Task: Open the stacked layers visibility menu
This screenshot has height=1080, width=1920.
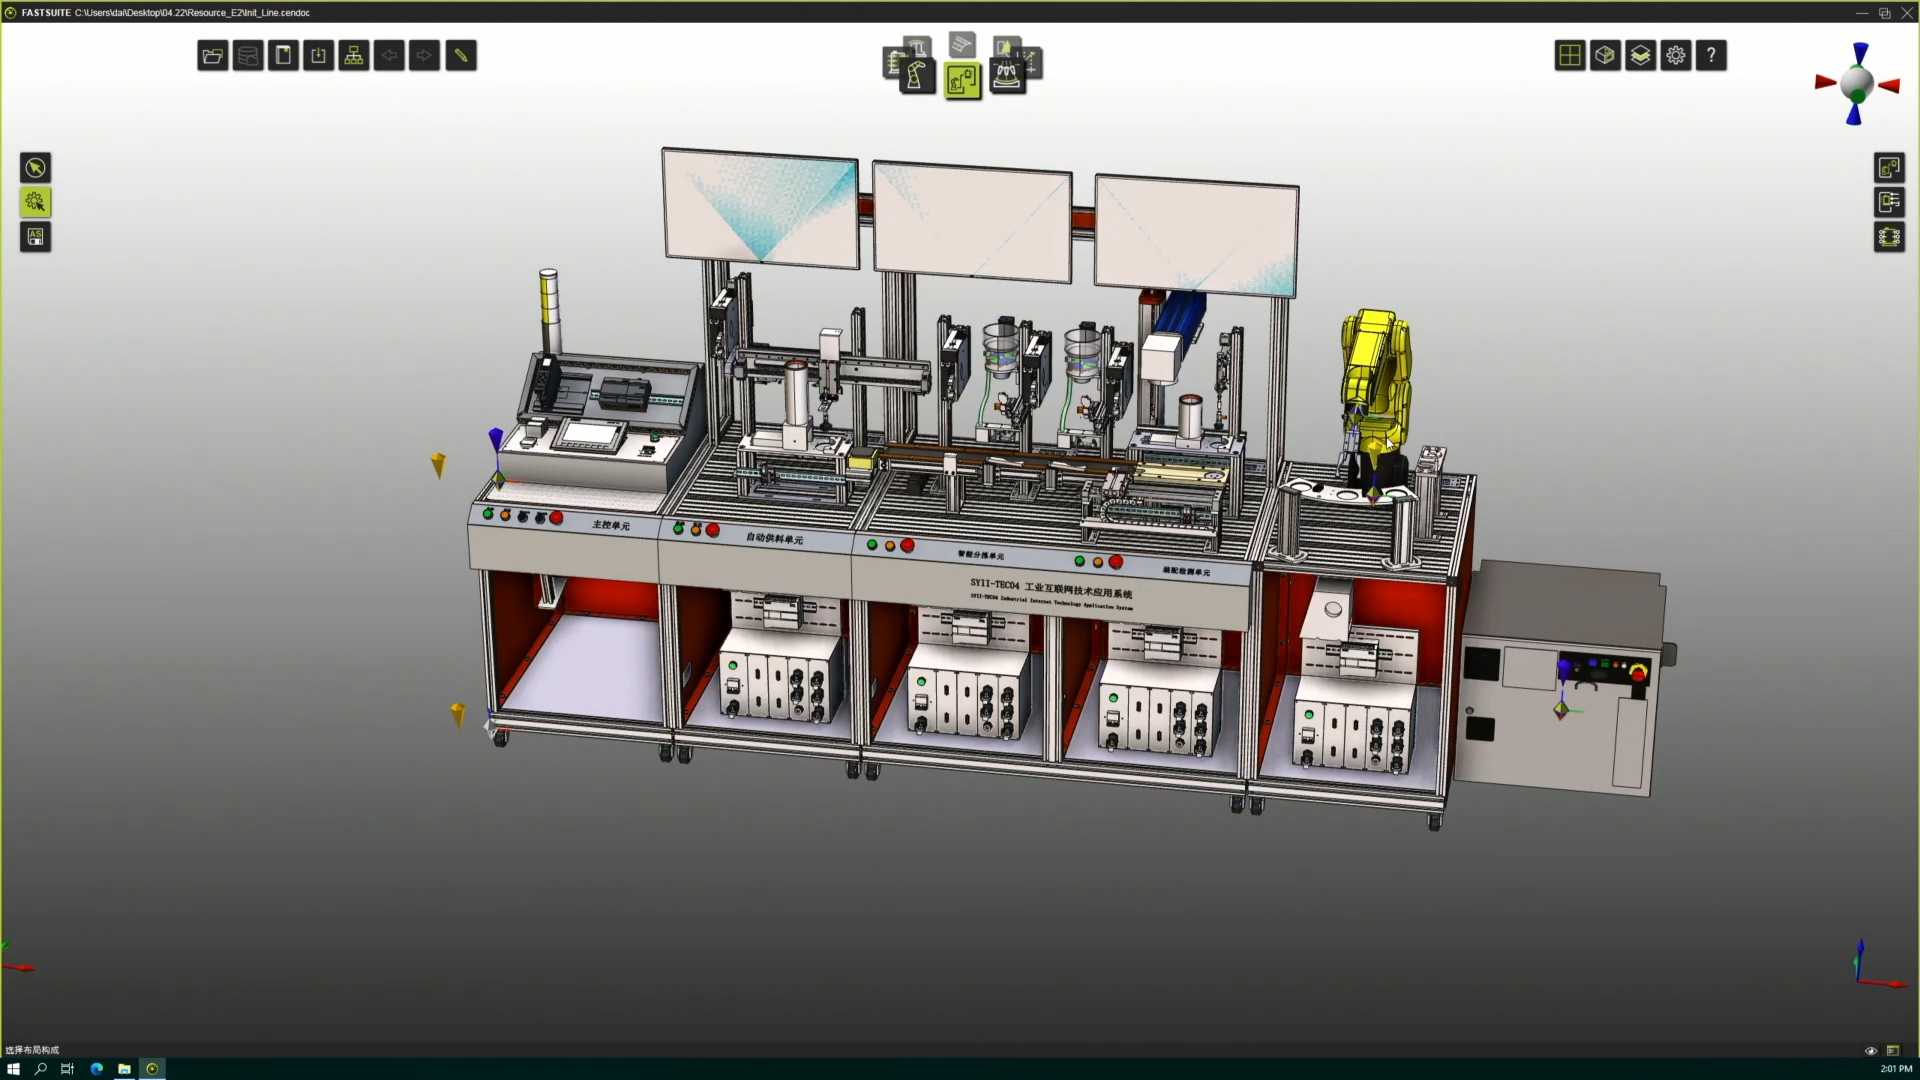Action: (1640, 56)
